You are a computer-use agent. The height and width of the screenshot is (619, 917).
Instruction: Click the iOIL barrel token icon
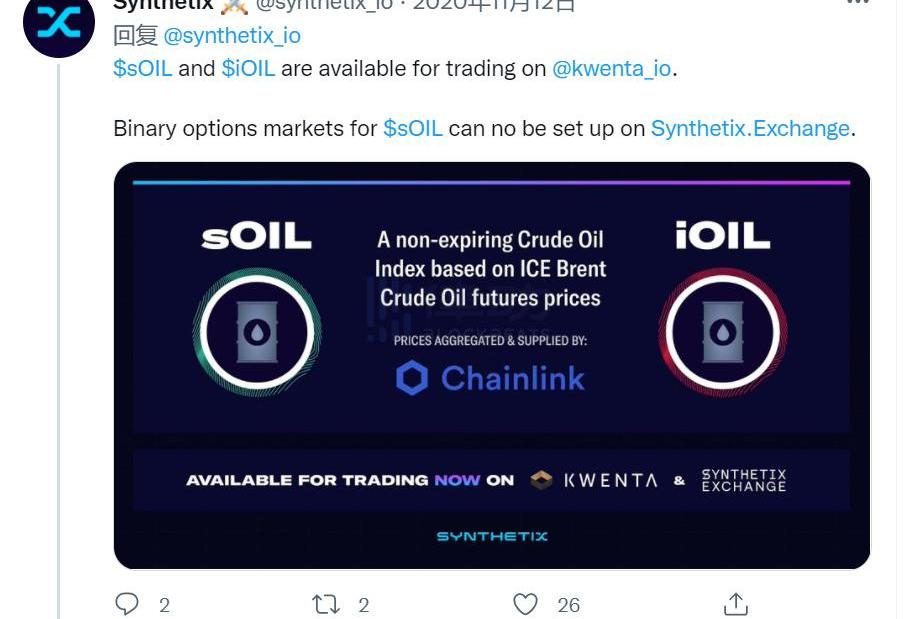point(723,332)
